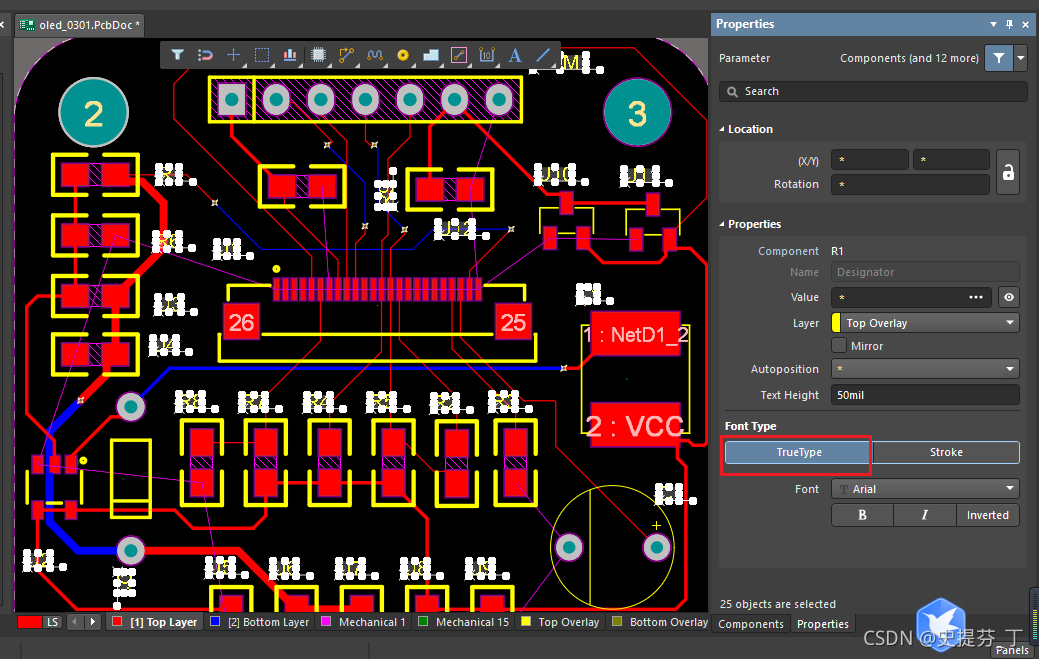The height and width of the screenshot is (659, 1039).
Task: Toggle Bold font style
Action: (x=862, y=515)
